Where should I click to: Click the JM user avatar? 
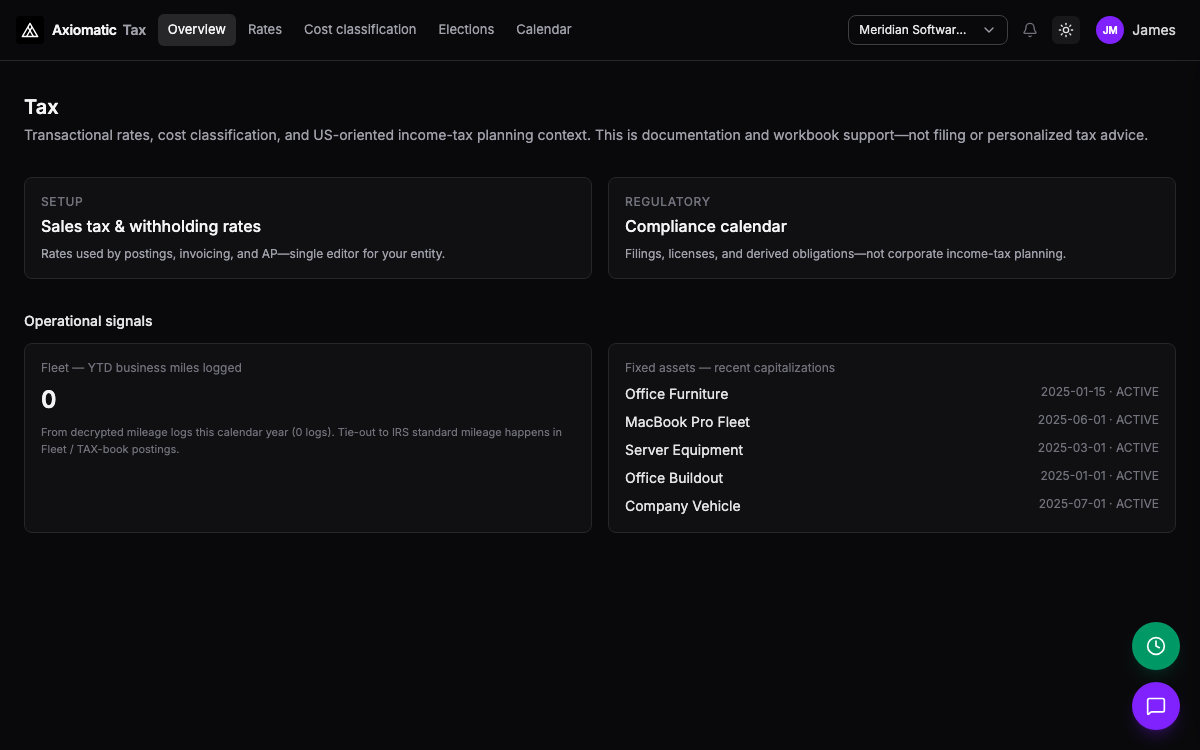click(1110, 30)
